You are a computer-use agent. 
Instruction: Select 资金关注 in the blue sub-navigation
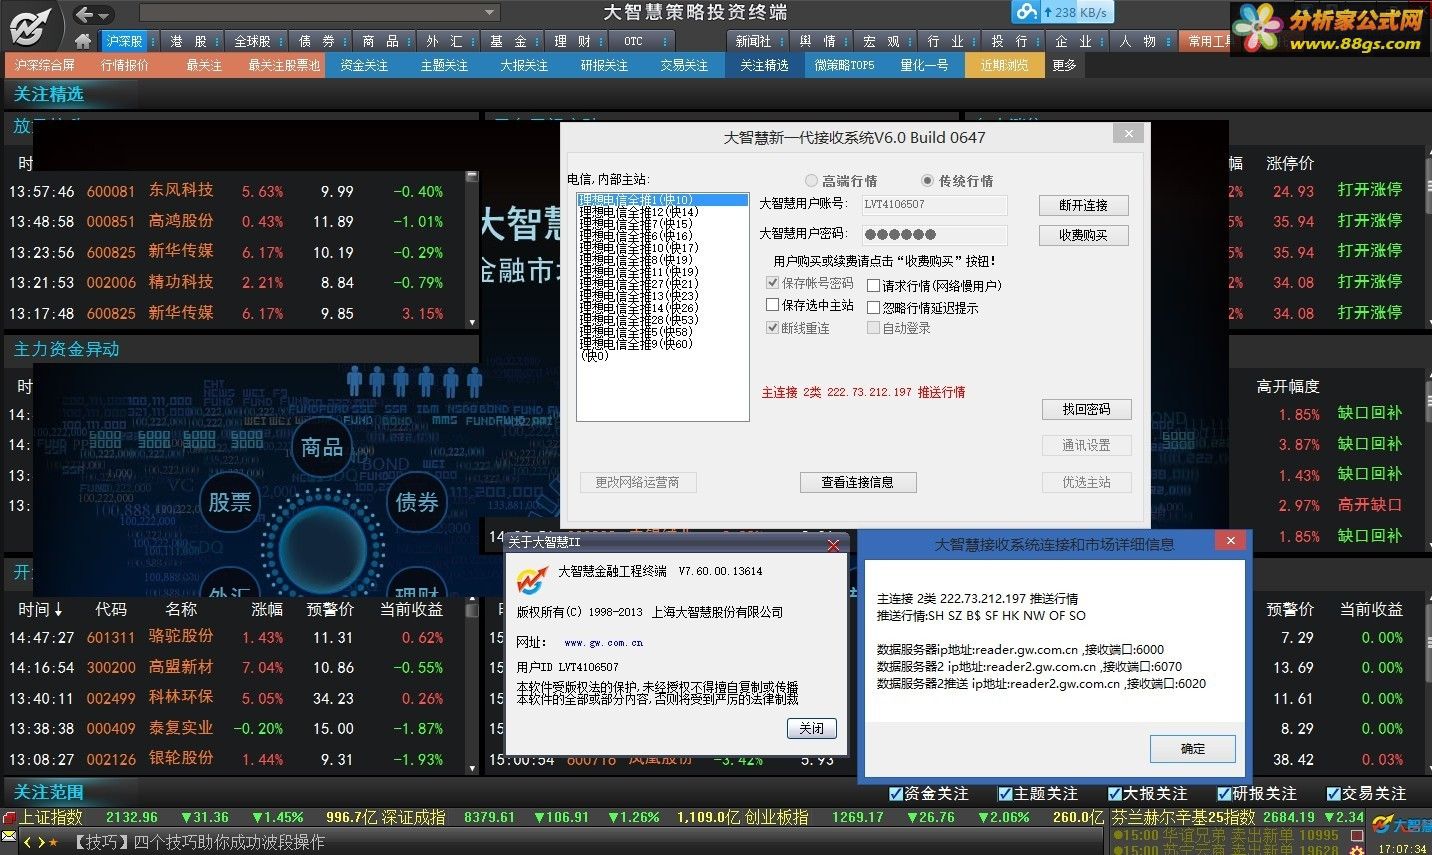click(364, 65)
